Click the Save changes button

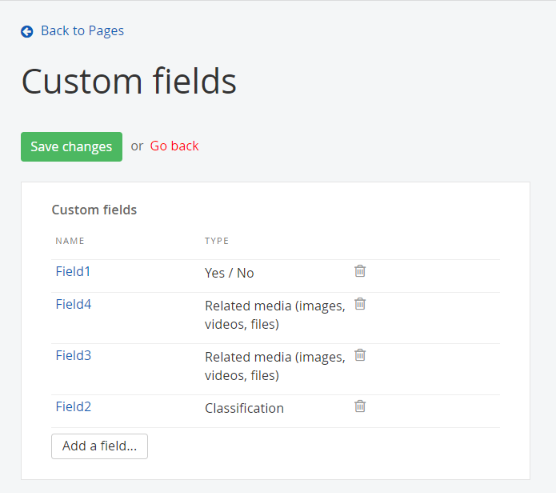pyautogui.click(x=72, y=147)
